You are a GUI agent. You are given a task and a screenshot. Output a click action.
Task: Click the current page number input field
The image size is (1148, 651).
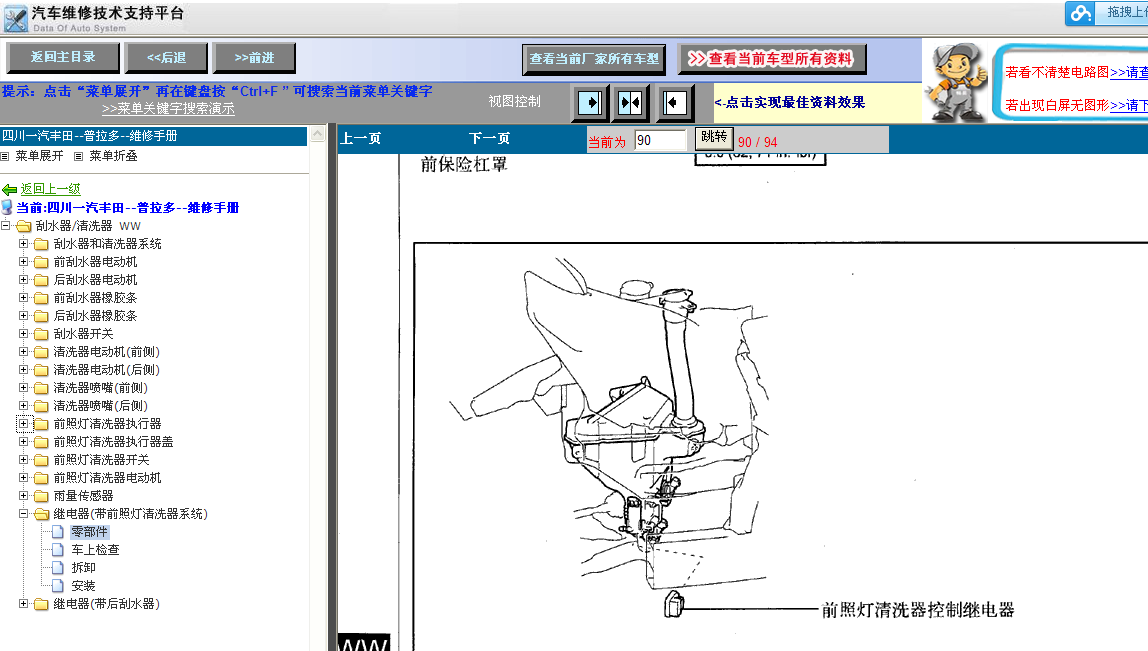pyautogui.click(x=660, y=140)
